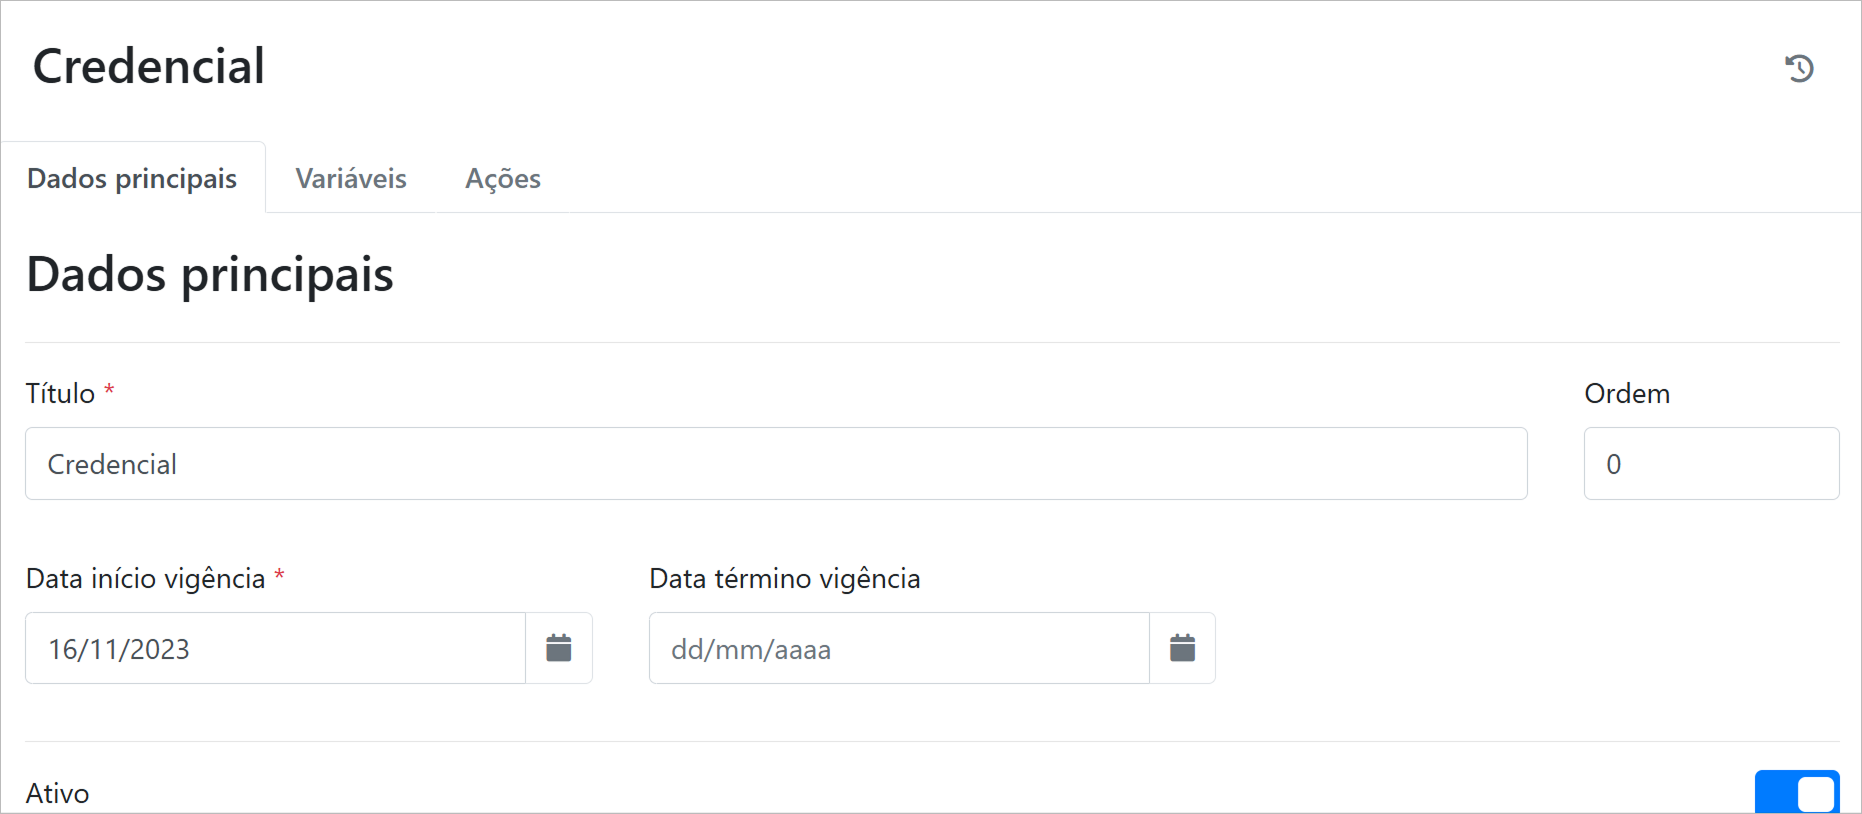Open calendar picker for Data término vigência
The height and width of the screenshot is (814, 1862).
(1182, 648)
